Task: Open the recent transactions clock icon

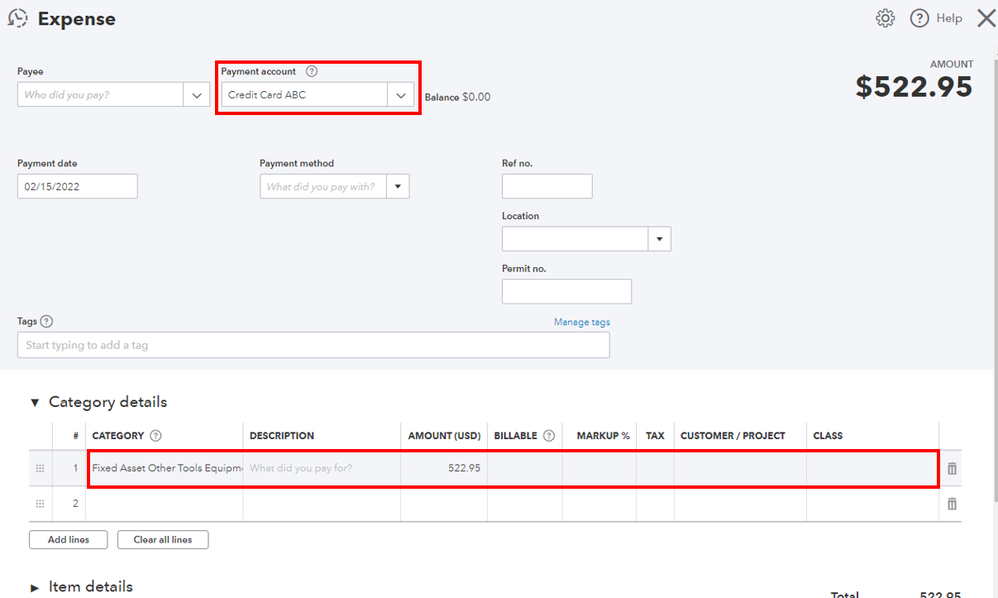Action: tap(18, 18)
